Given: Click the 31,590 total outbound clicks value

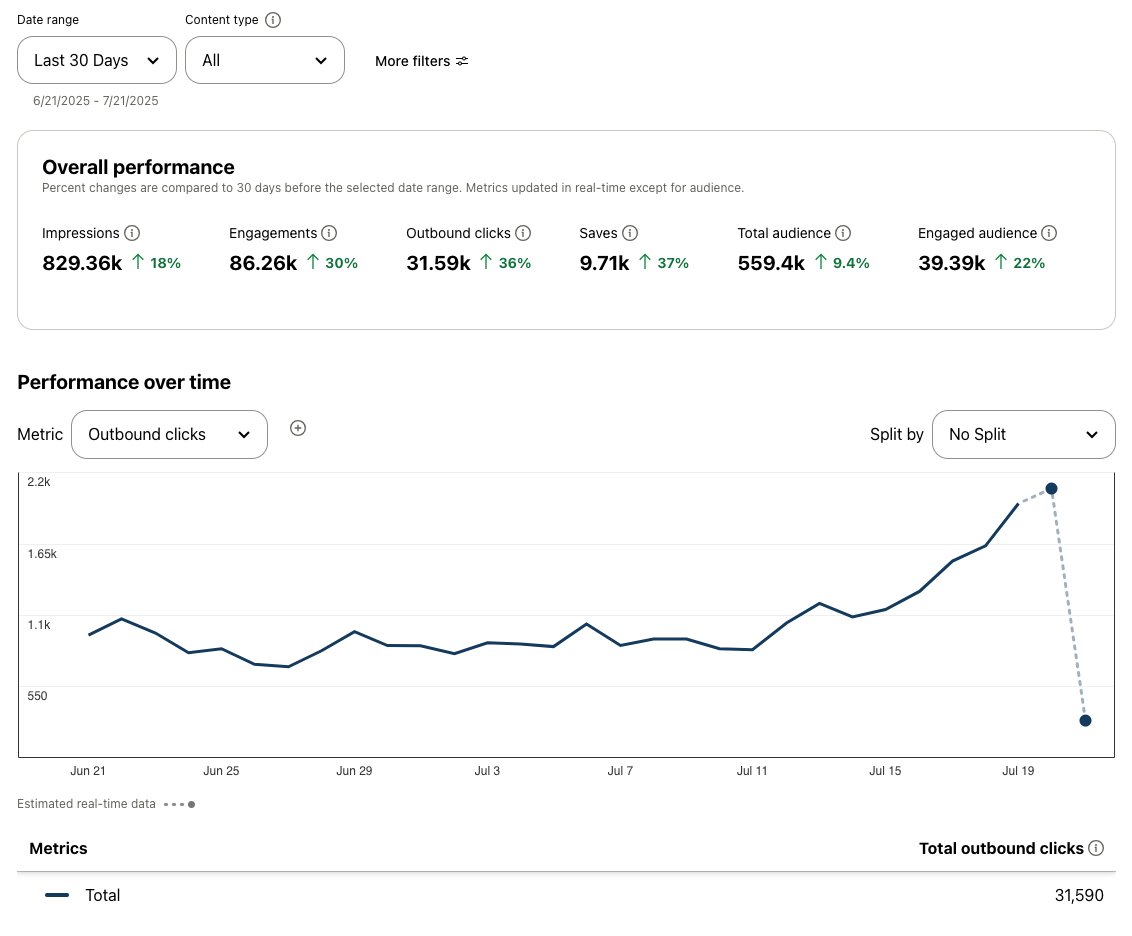Looking at the screenshot, I should [x=1079, y=895].
